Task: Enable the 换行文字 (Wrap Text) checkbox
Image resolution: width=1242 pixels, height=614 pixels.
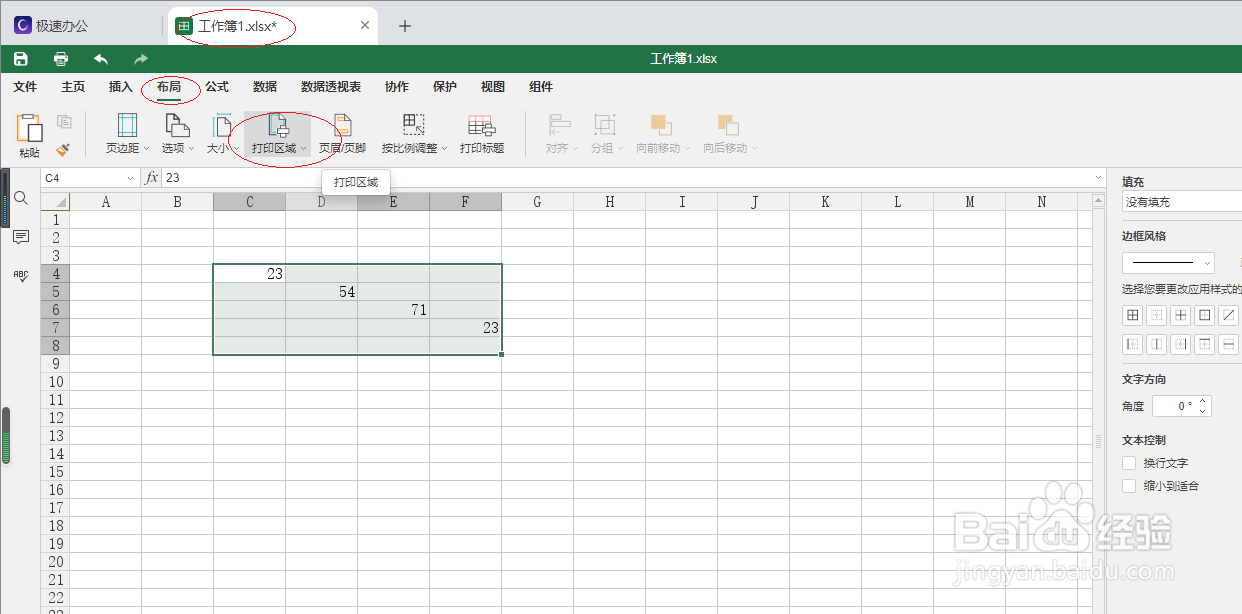Action: click(1128, 463)
